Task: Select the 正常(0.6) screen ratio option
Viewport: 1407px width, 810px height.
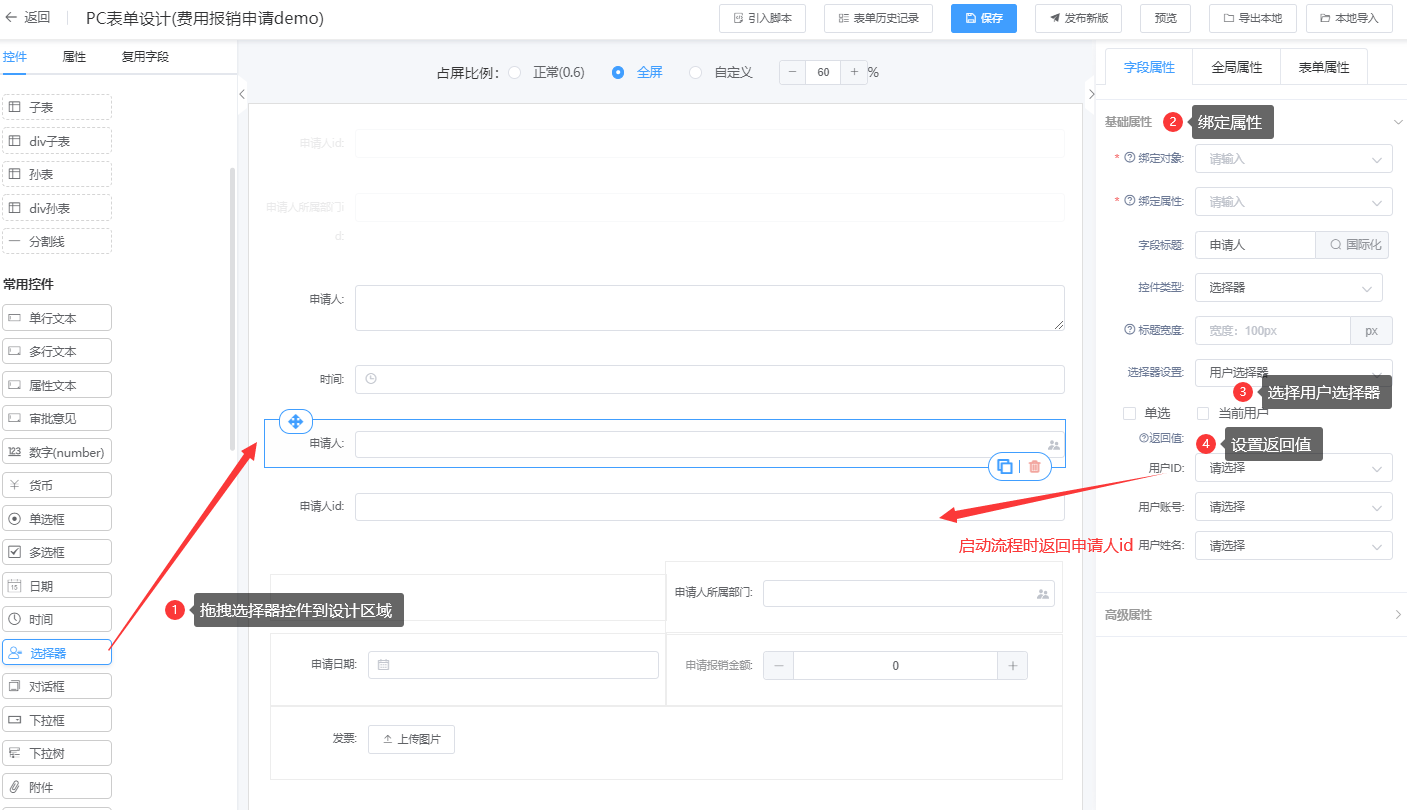Action: pyautogui.click(x=515, y=72)
